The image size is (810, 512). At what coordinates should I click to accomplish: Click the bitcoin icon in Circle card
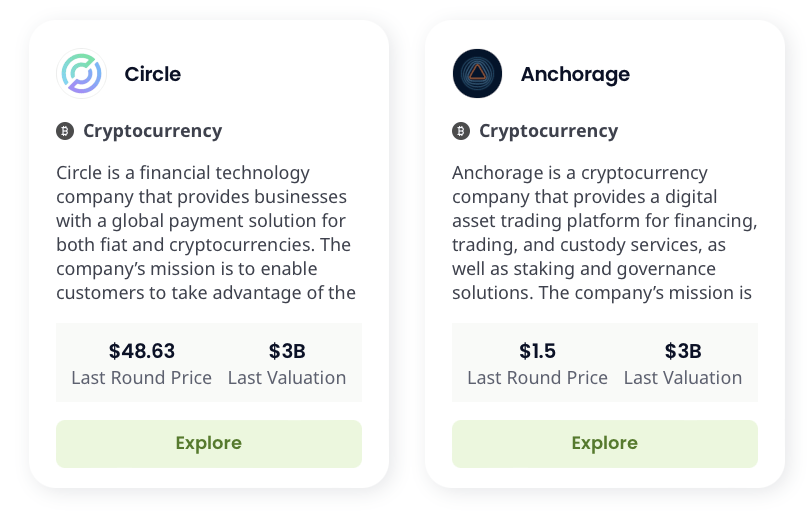(x=65, y=131)
